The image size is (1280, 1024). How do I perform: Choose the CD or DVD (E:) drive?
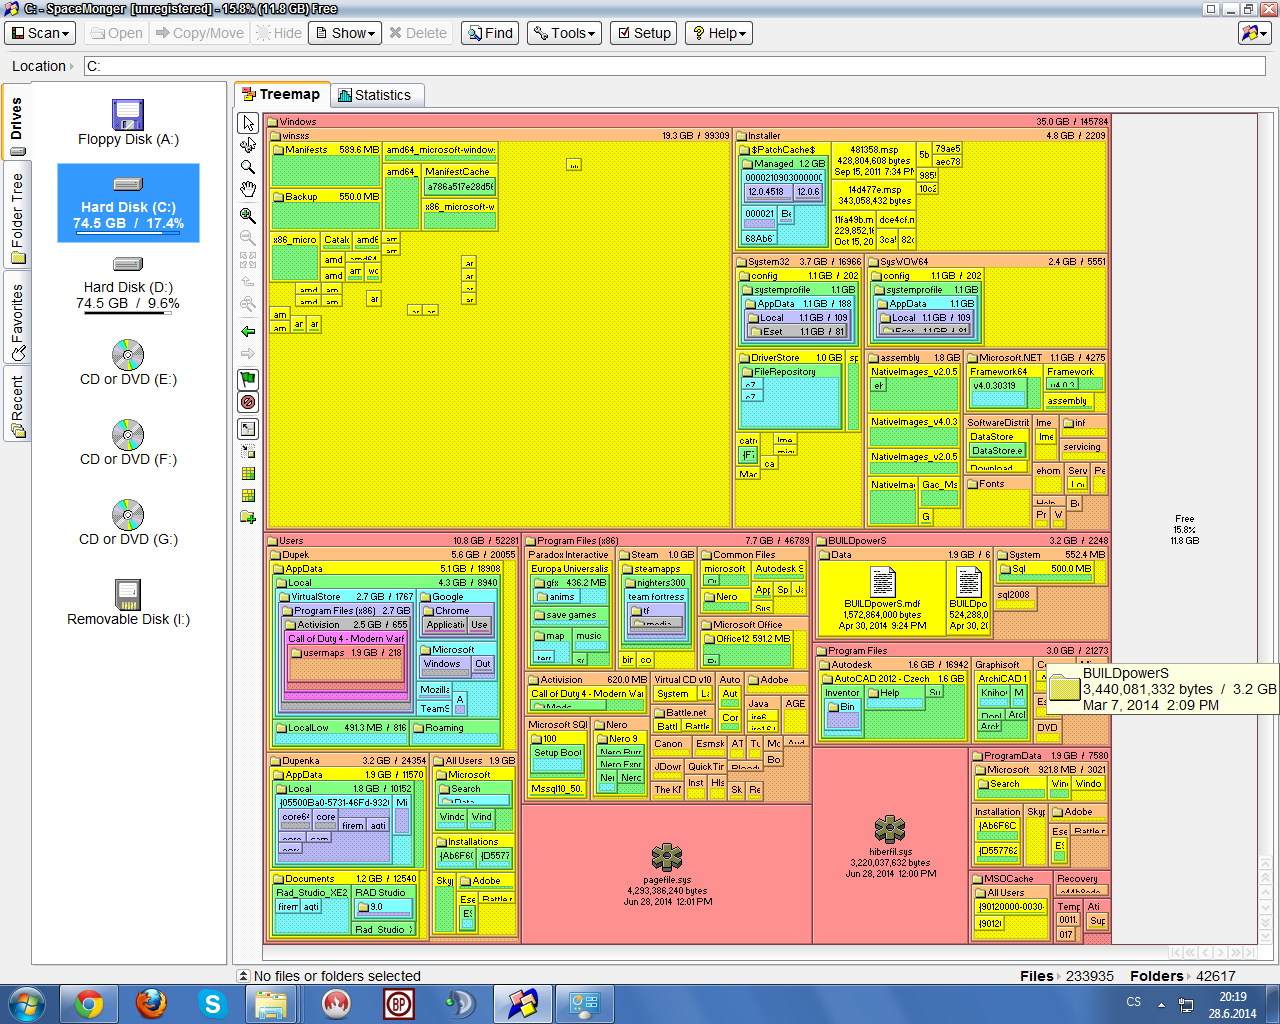point(128,363)
